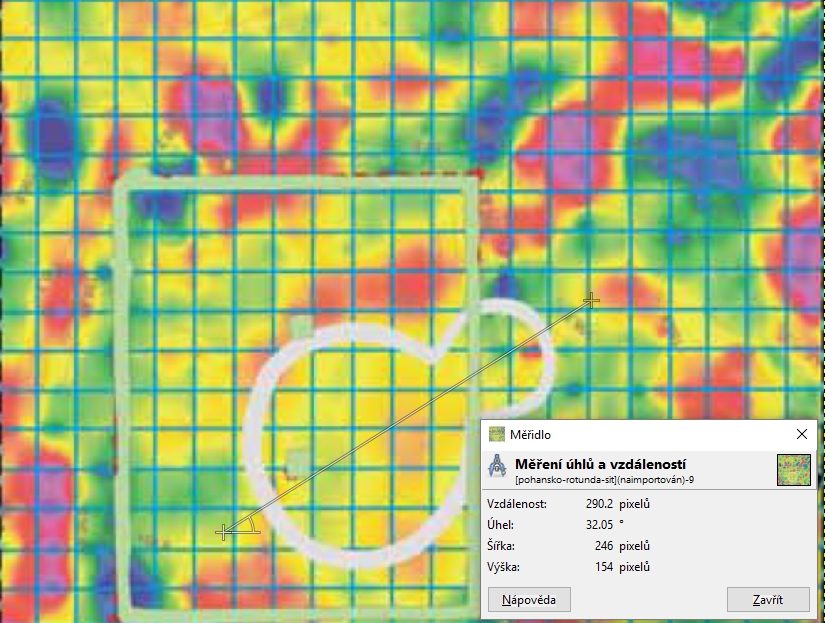This screenshot has height=623, width=825.
Task: Click the green square marker inside the white circle
Action: click(x=296, y=461)
